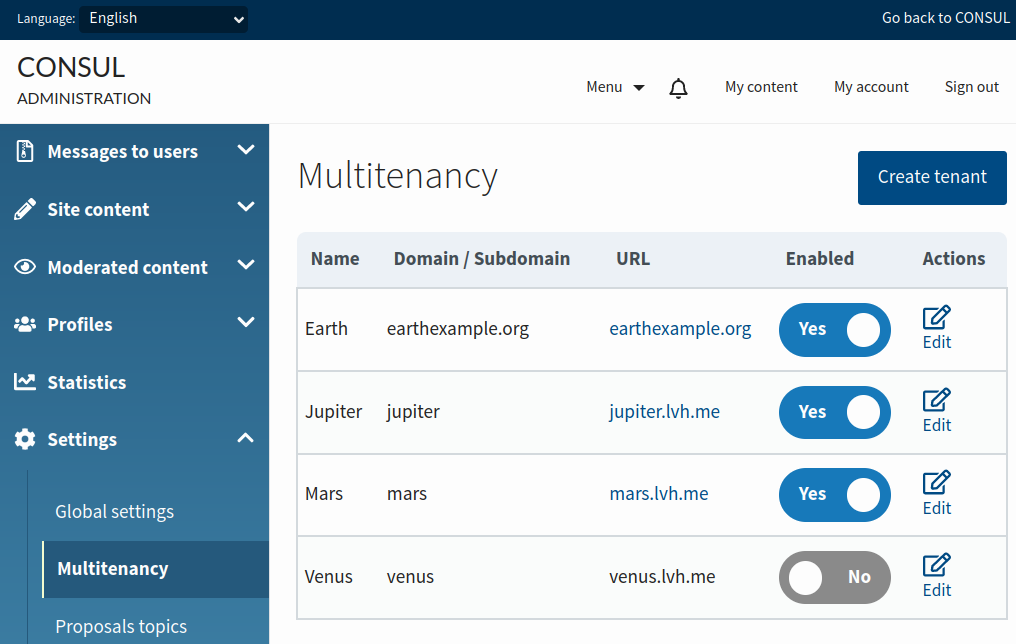Click the Settings gear icon
The width and height of the screenshot is (1016, 644).
pos(22,439)
